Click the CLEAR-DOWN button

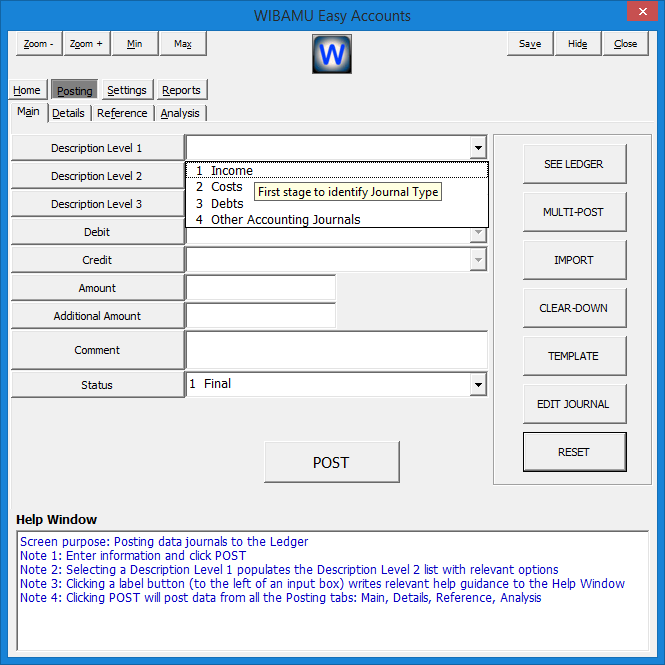click(574, 308)
